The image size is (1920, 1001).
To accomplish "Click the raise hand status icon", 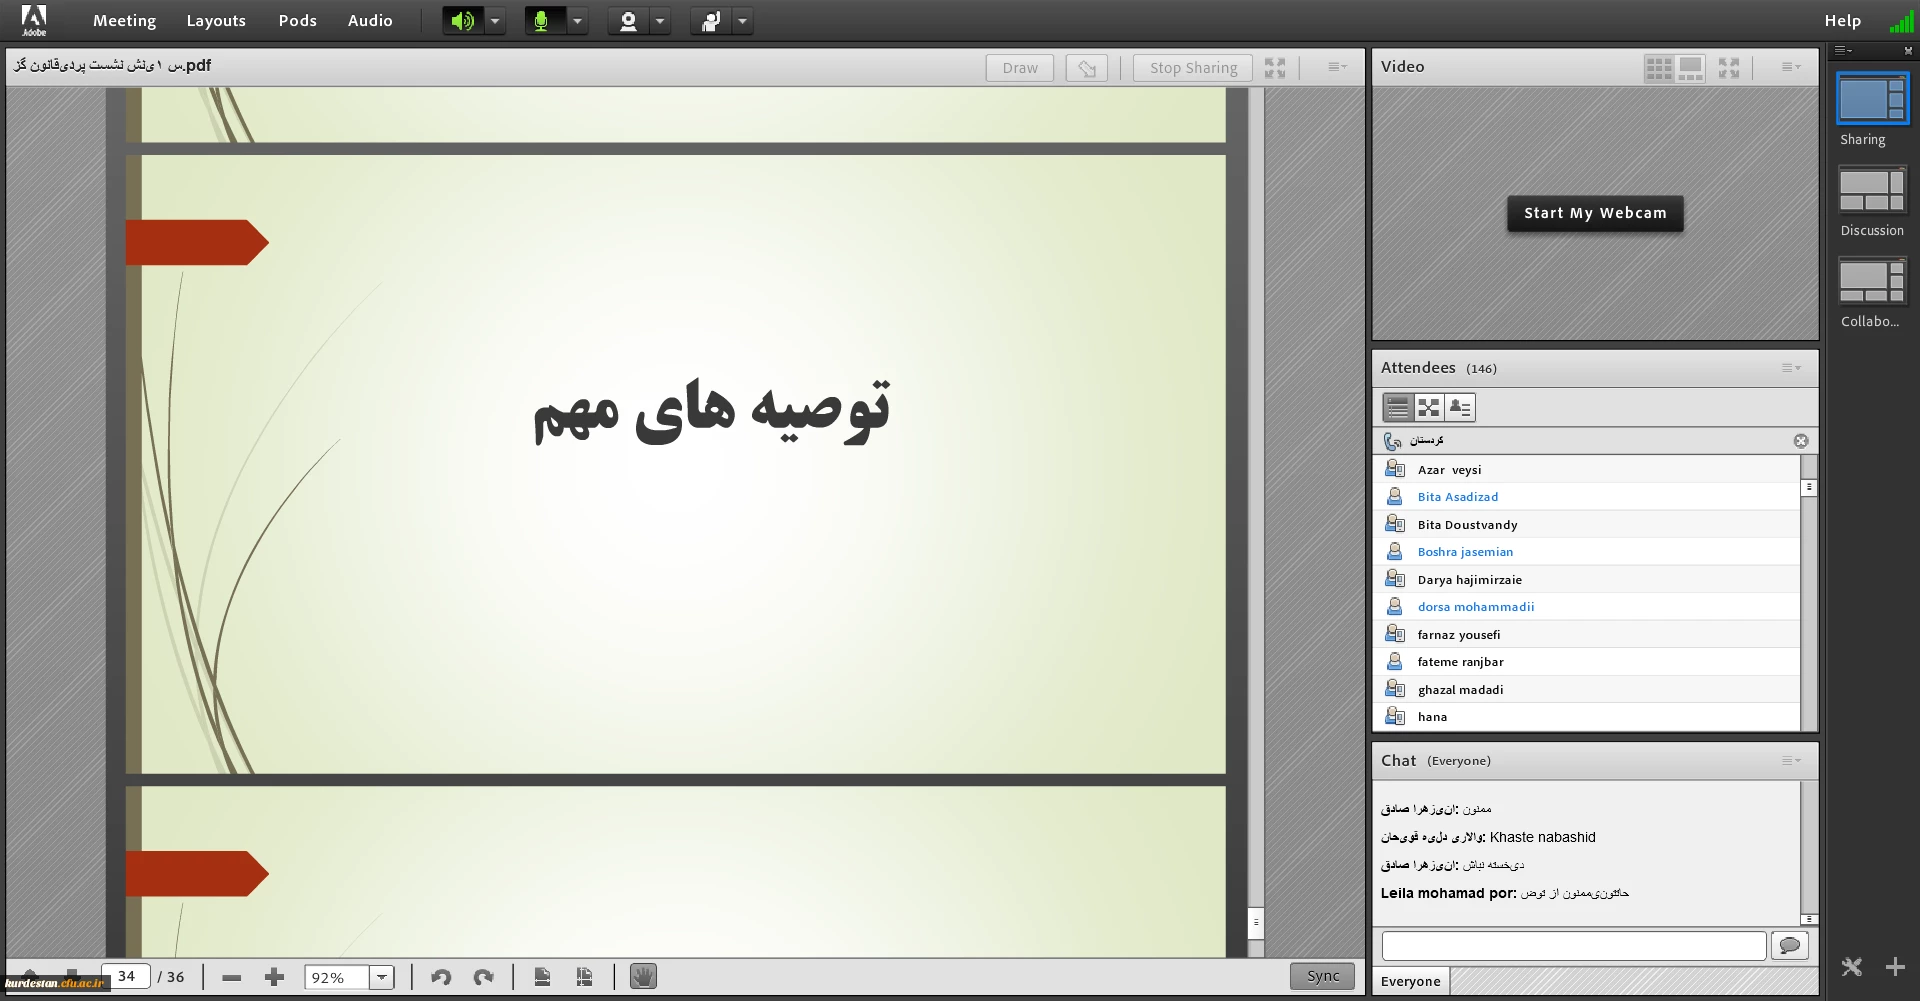I will pyautogui.click(x=711, y=21).
